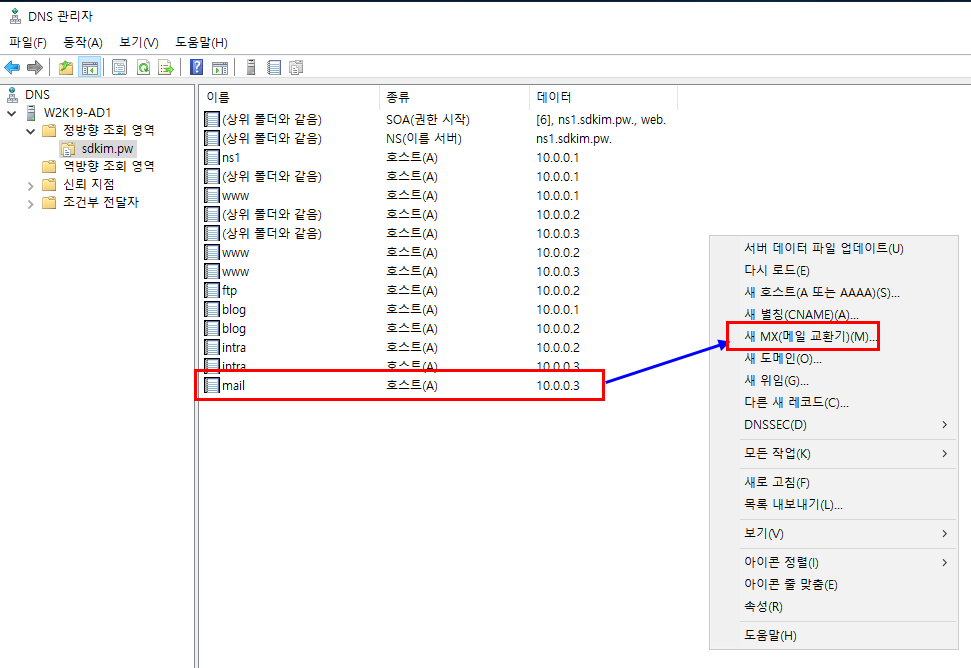Toggle the action pane toolbar icon
This screenshot has height=668, width=971.
220,67
